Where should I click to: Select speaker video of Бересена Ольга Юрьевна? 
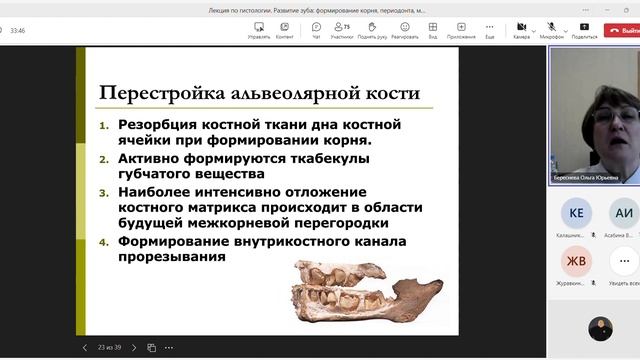(594, 116)
